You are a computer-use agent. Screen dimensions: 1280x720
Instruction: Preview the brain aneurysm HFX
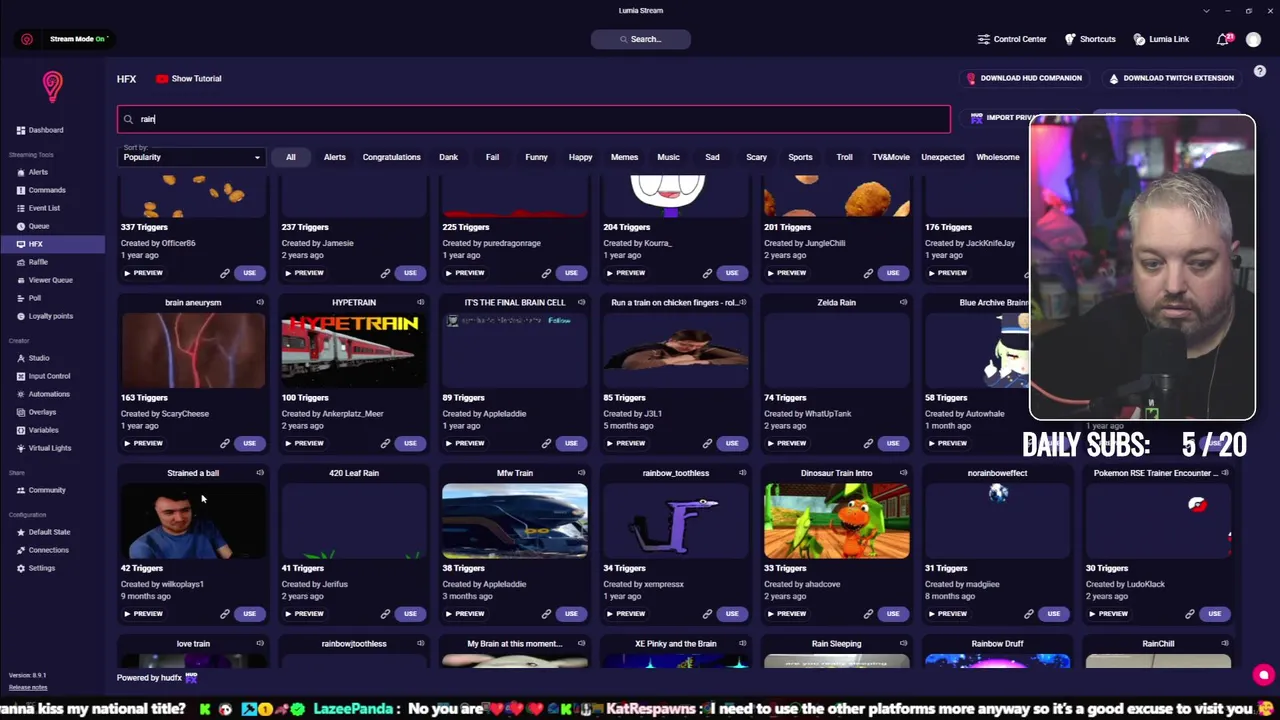click(x=143, y=443)
